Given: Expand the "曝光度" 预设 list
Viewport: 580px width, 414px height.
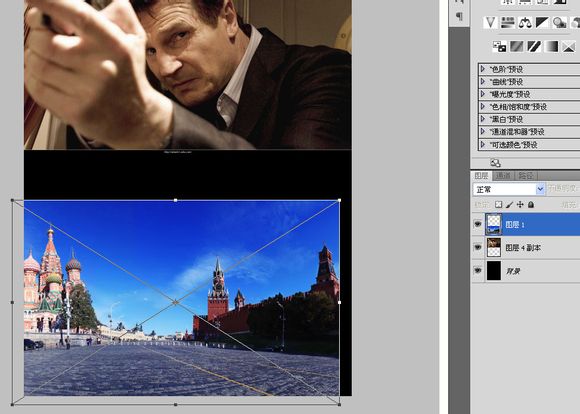Looking at the screenshot, I should [482, 94].
